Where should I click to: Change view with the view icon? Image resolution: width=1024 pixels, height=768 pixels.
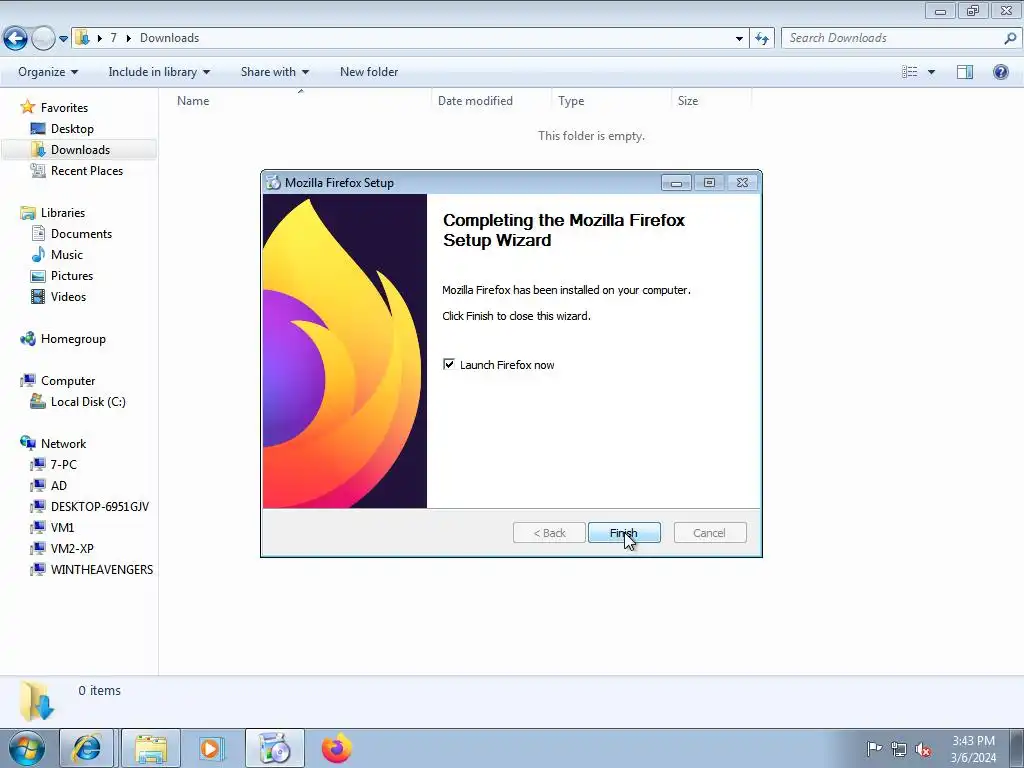909,72
